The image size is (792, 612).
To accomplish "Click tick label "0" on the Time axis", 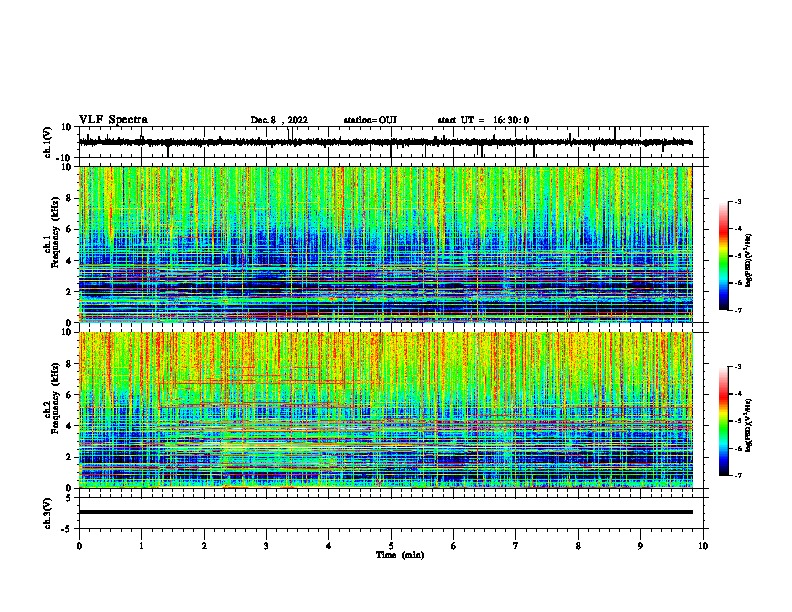I will pos(79,546).
